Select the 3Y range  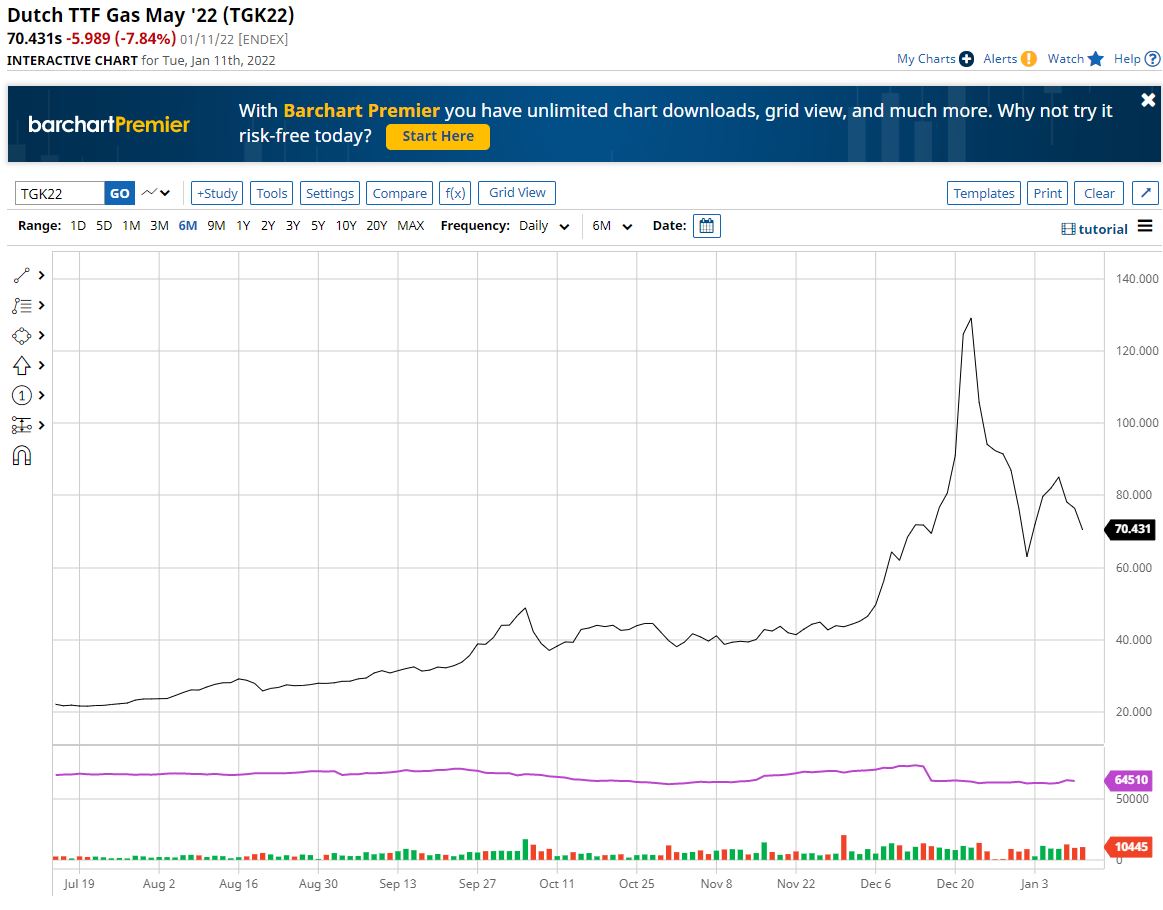[293, 225]
